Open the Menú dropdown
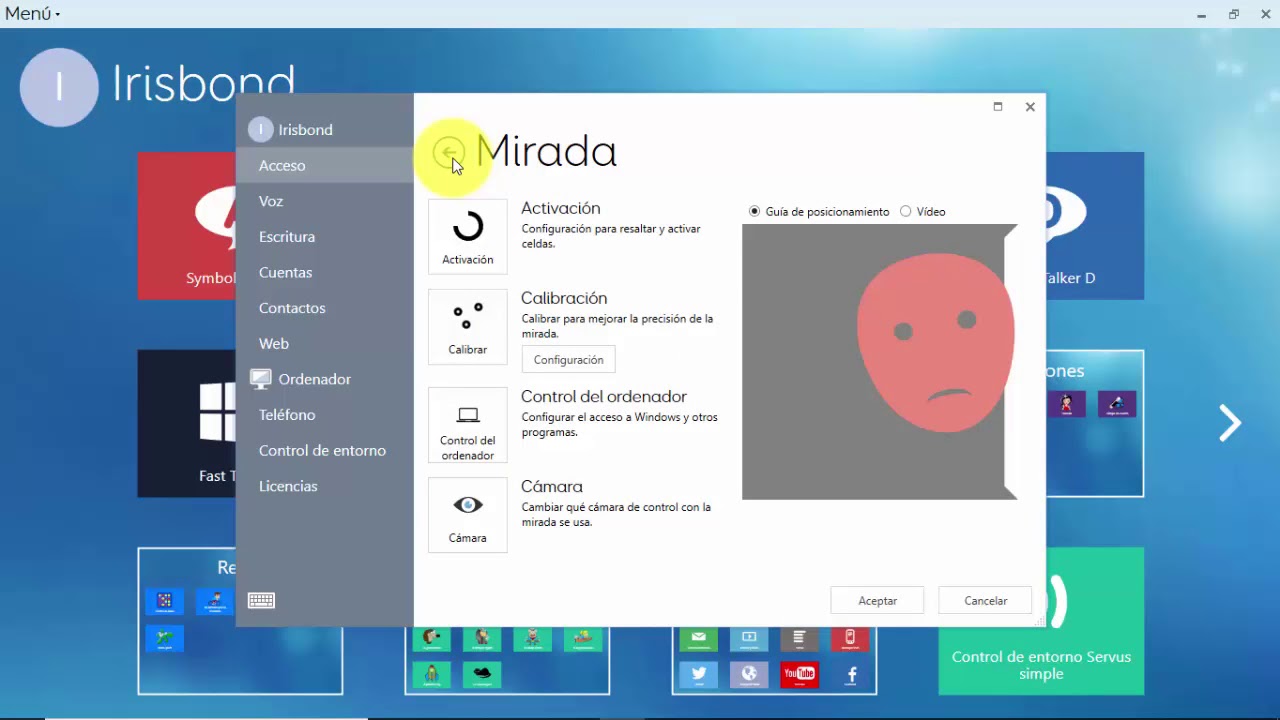Screen dimensions: 1280x720 32,13
